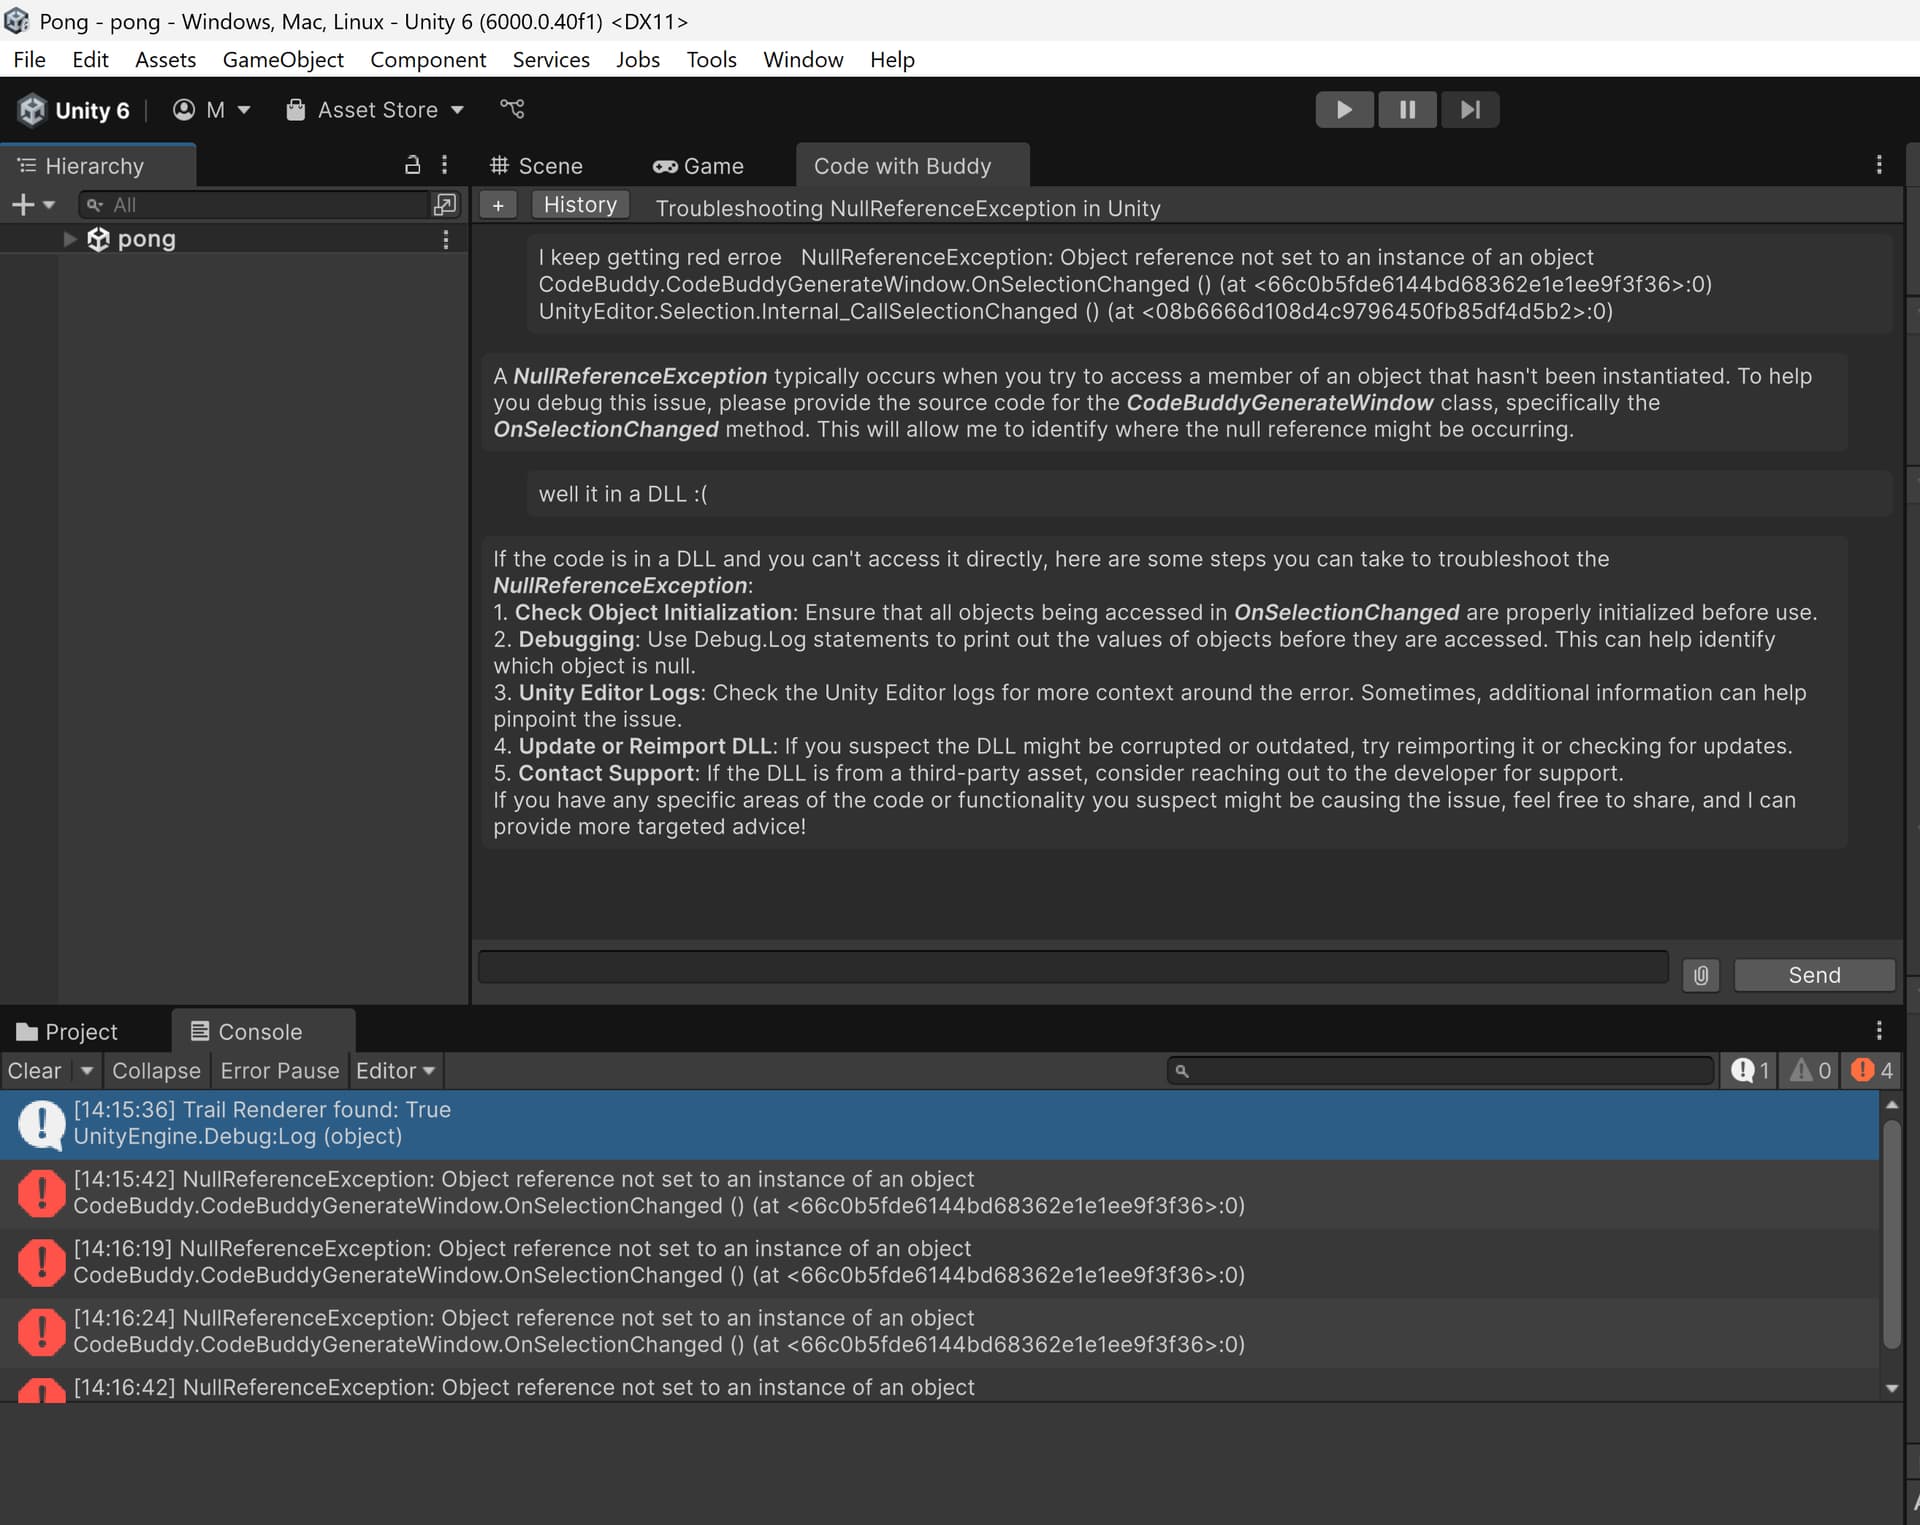
Task: Click the version control network icon
Action: (512, 109)
